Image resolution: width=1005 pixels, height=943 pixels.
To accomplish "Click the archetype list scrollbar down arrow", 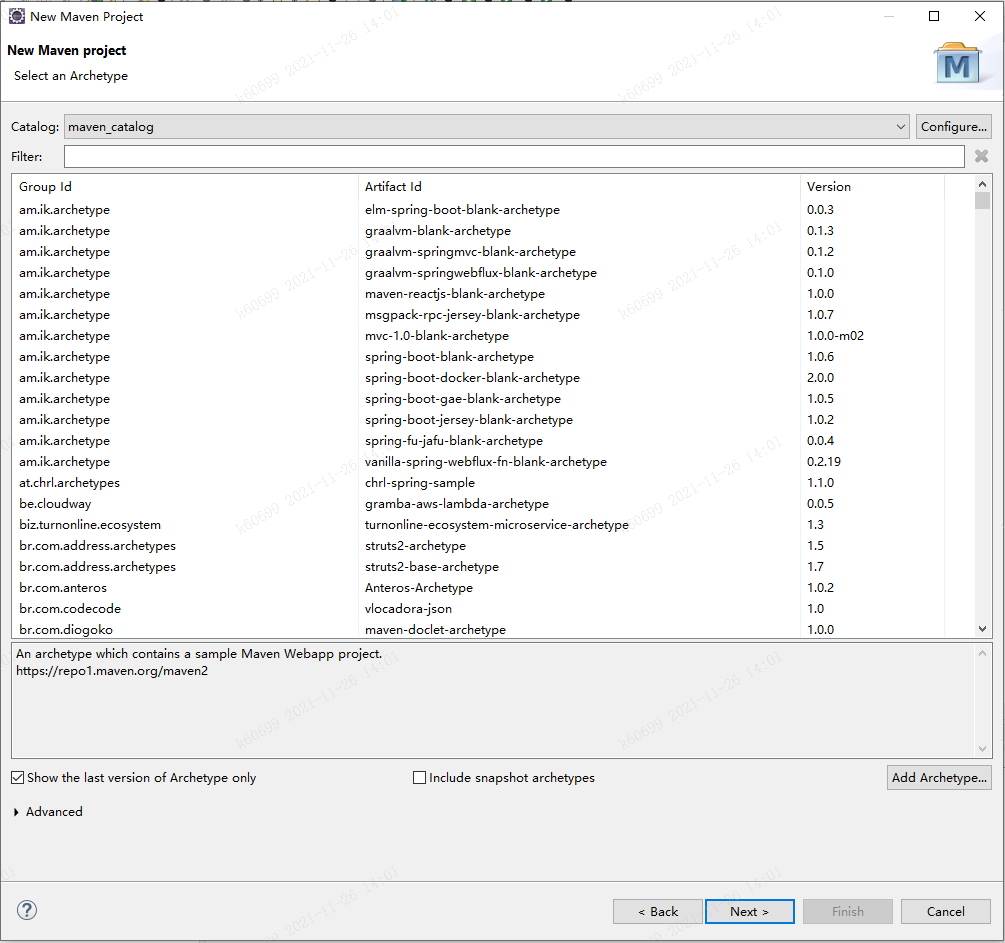I will tap(981, 630).
